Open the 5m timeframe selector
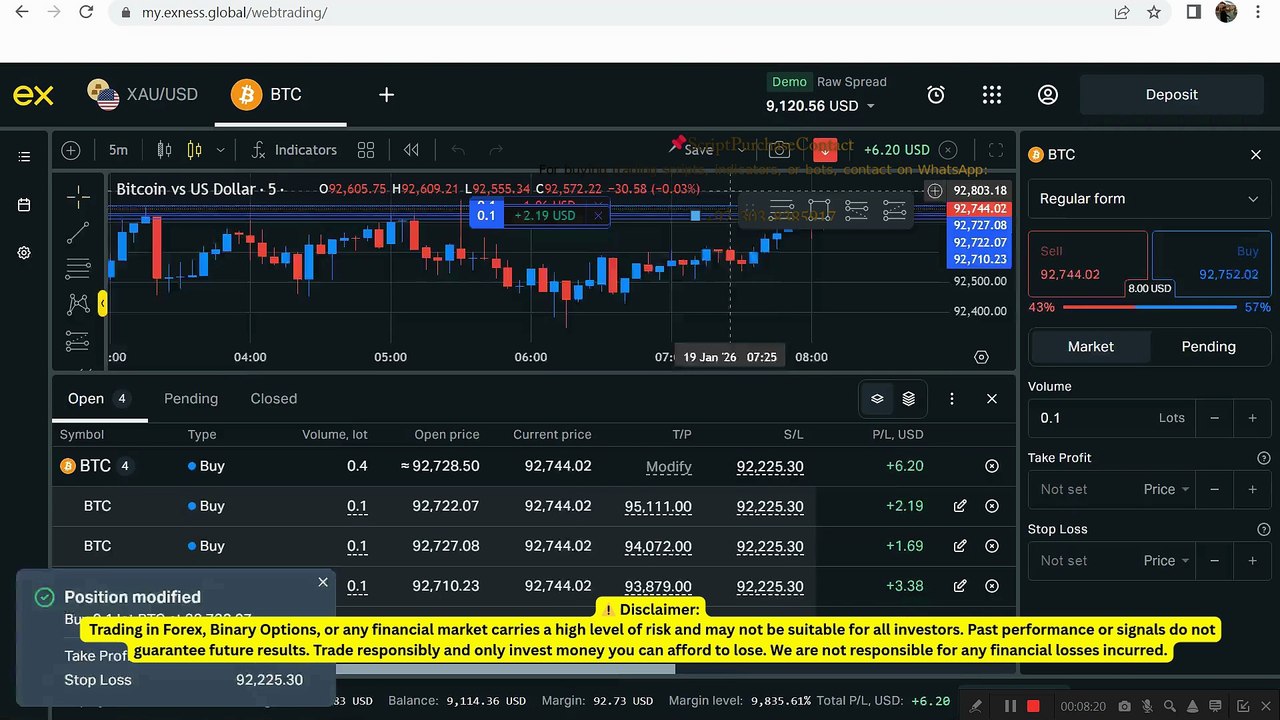 (118, 150)
